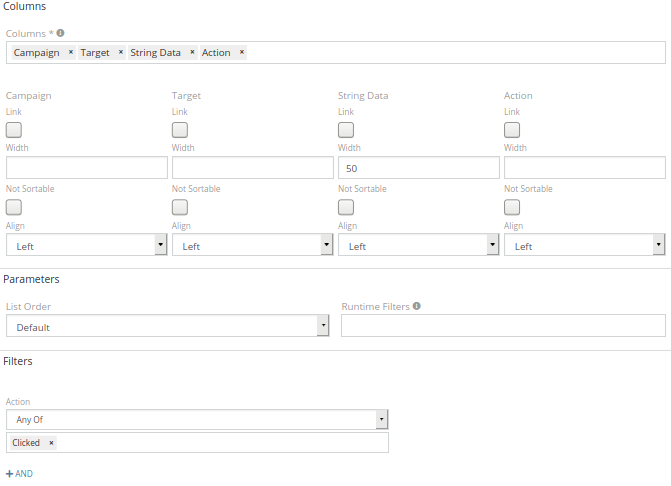Image resolution: width=671 pixels, height=486 pixels.
Task: Remove the Action tag from Columns
Action: click(x=242, y=53)
